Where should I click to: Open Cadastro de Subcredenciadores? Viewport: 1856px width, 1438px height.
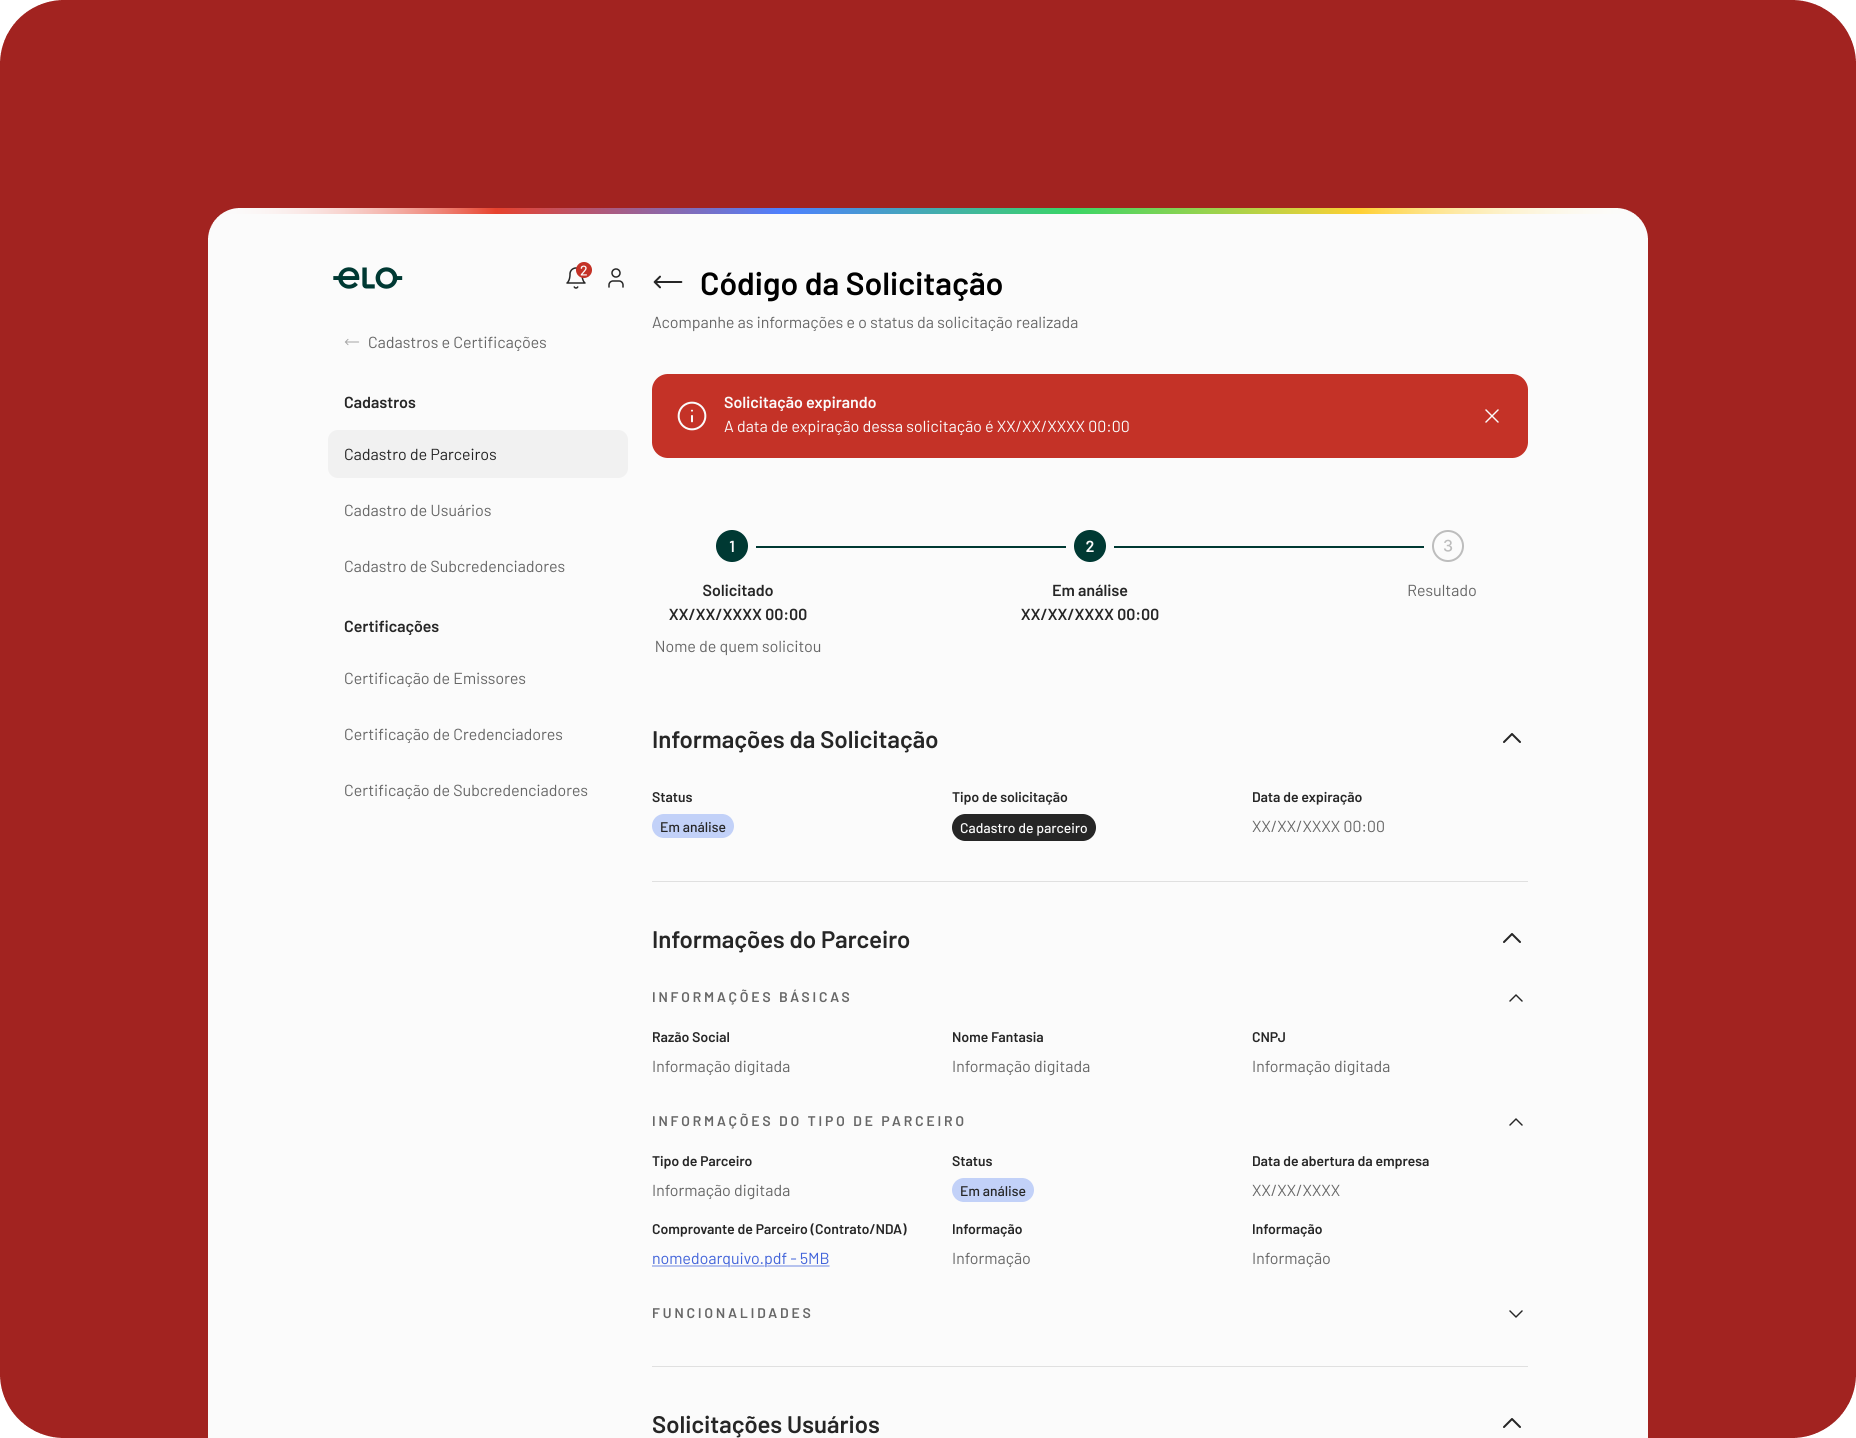click(454, 567)
